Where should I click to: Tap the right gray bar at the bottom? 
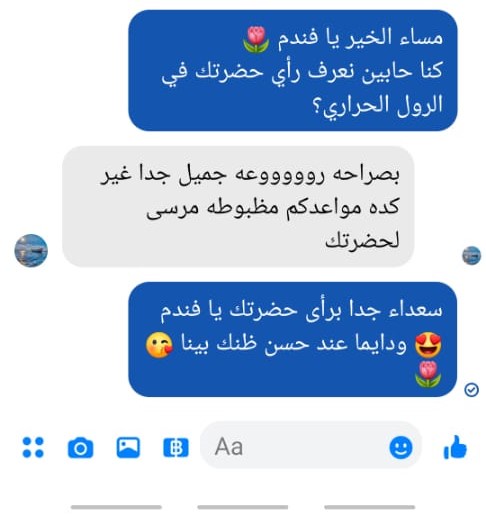pos(370,507)
